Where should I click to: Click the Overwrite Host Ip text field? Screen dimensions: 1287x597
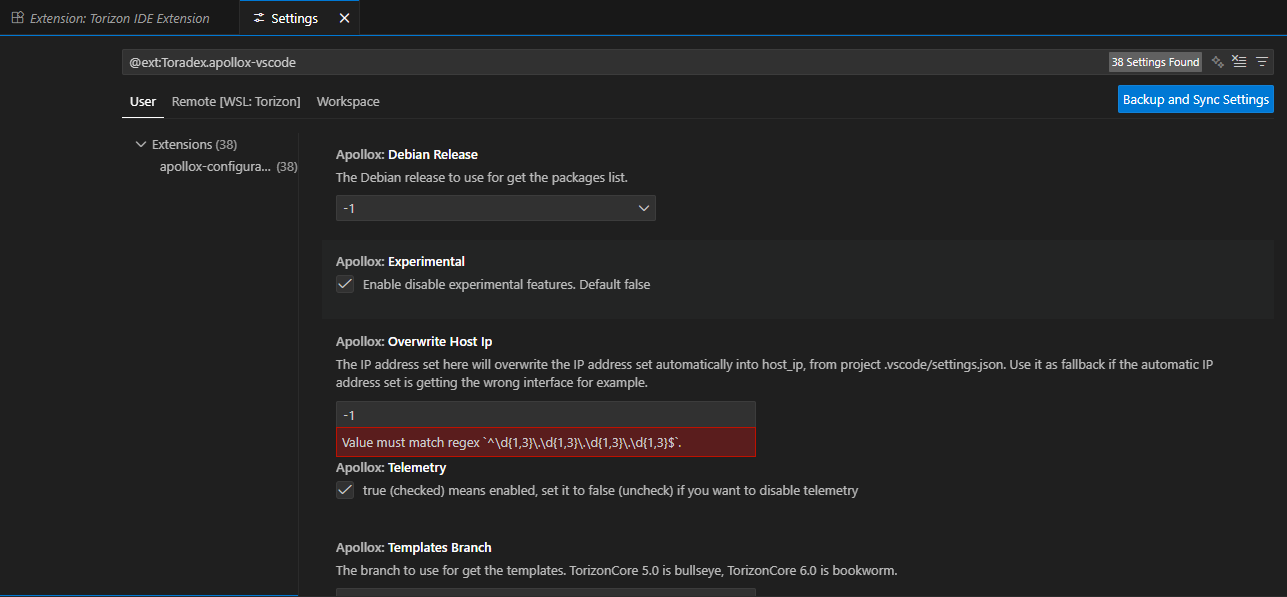tap(545, 415)
